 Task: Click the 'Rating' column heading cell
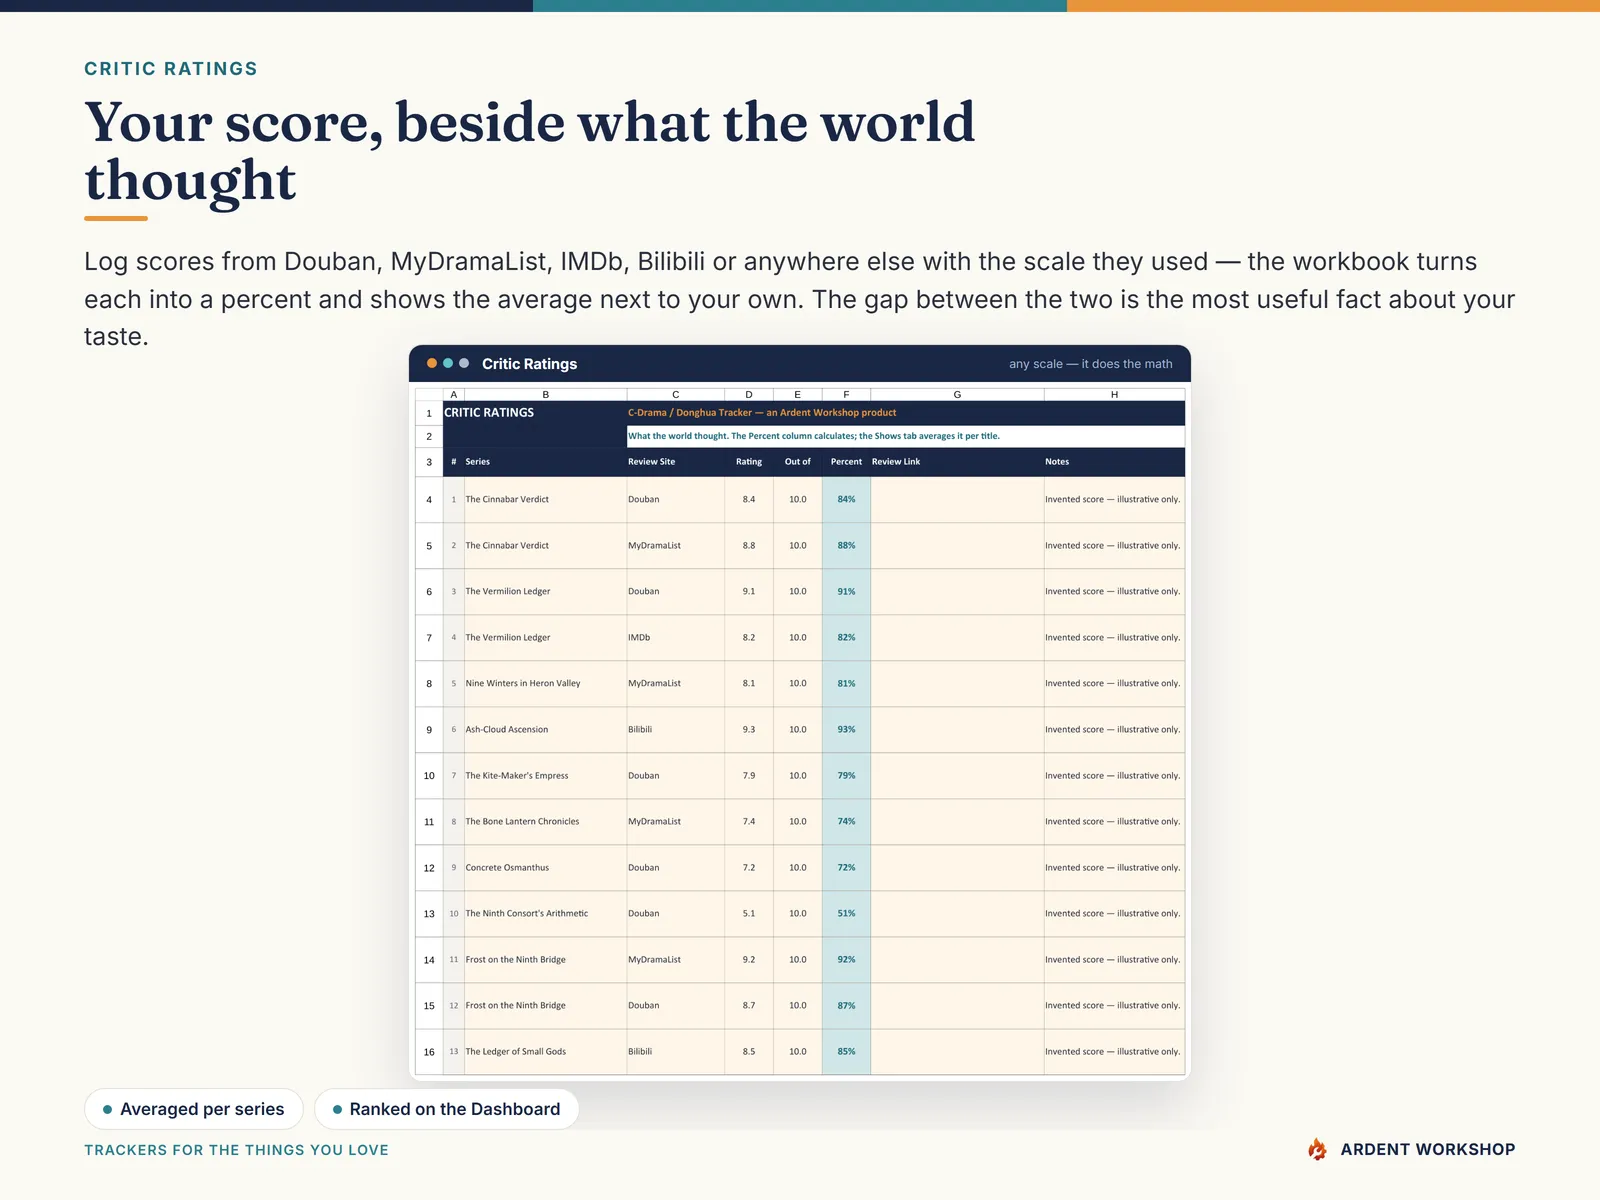pos(749,462)
